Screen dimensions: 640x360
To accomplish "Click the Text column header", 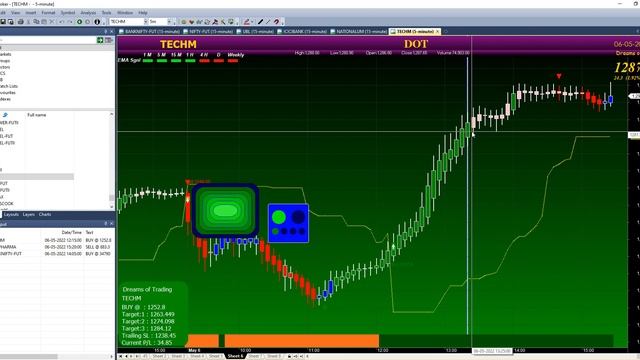I will coord(89,232).
